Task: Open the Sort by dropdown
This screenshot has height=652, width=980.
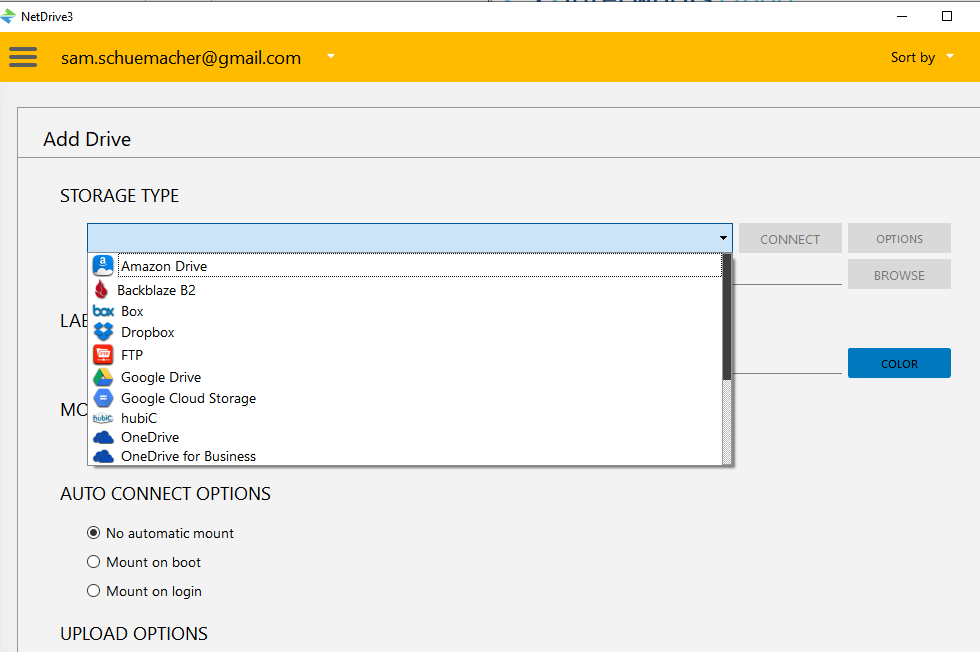Action: [x=922, y=57]
